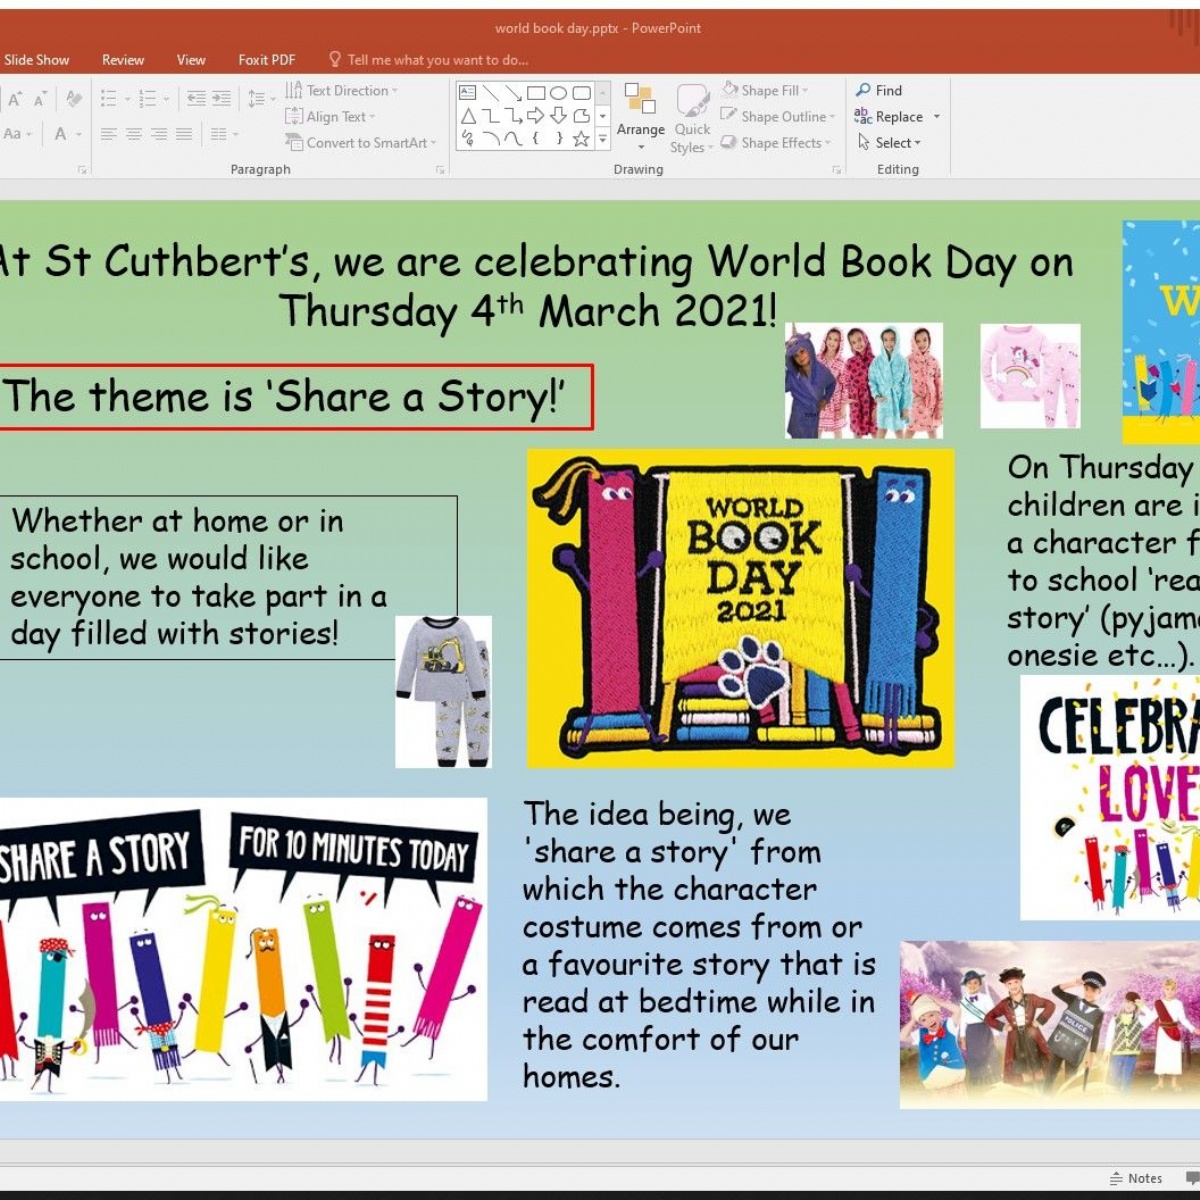
Task: Open the bullets dropdown arrow
Action: tap(127, 99)
